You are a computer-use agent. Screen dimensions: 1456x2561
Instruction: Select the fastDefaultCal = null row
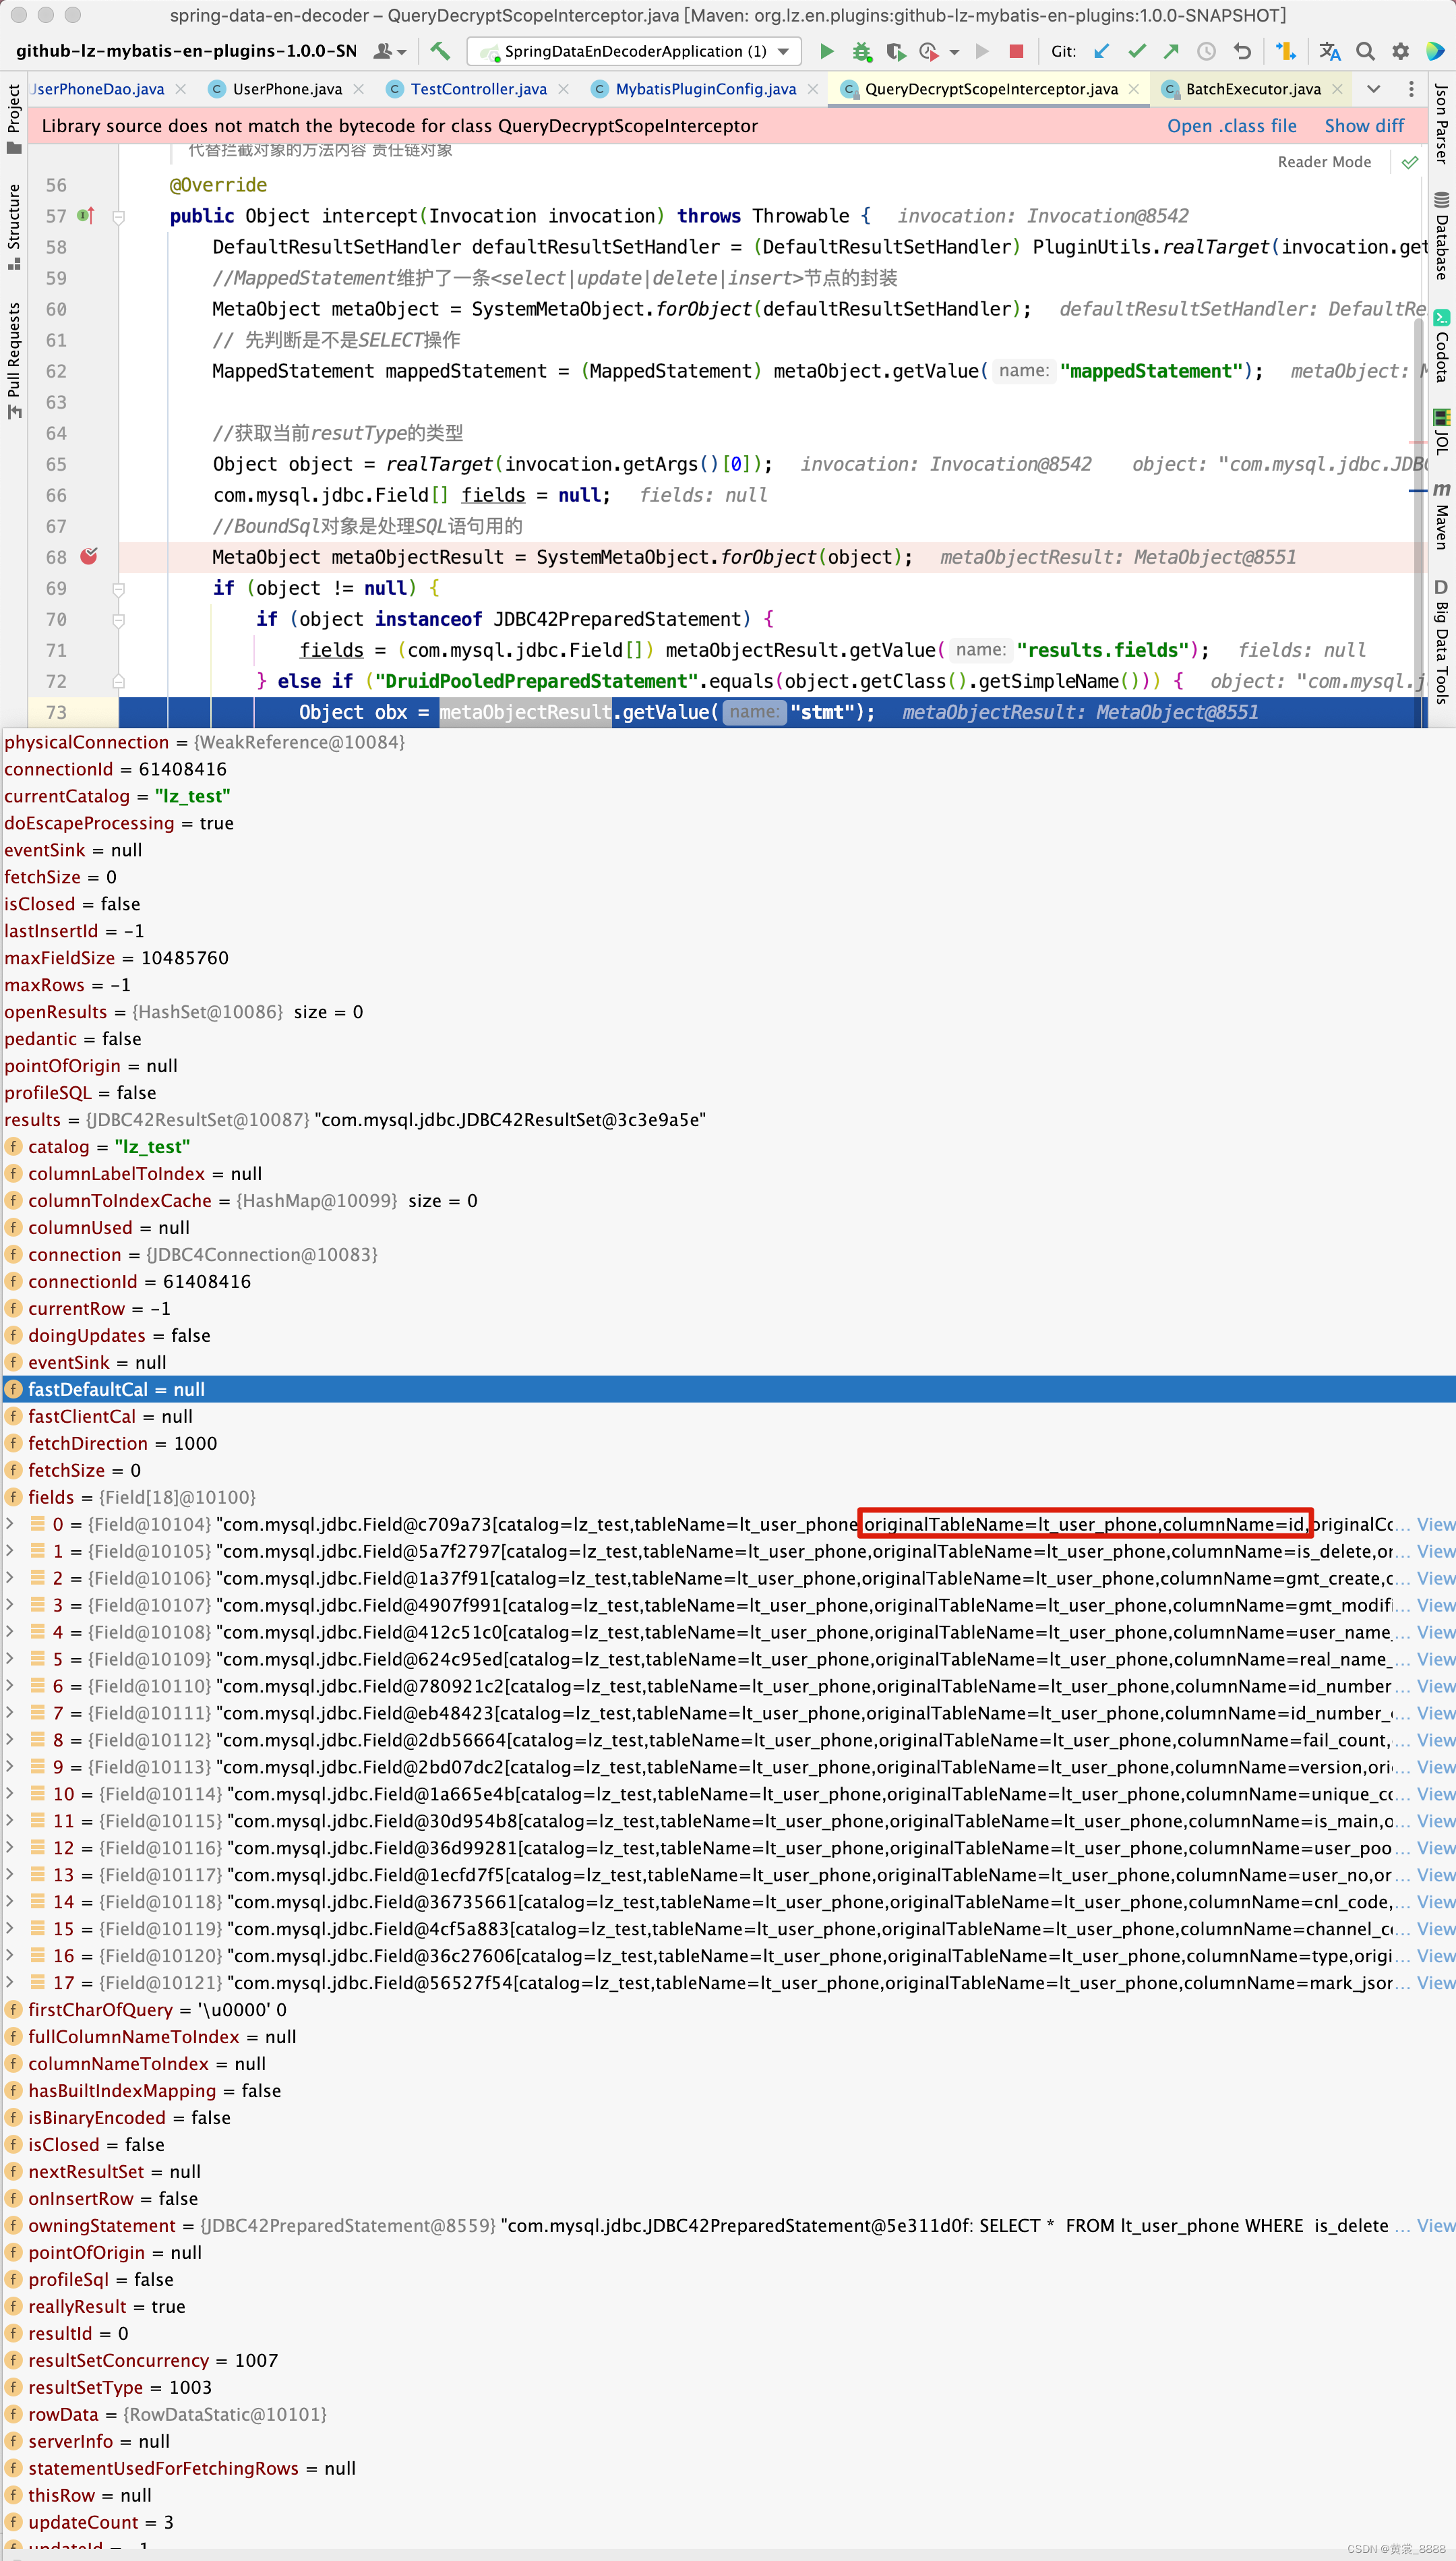728,1389
